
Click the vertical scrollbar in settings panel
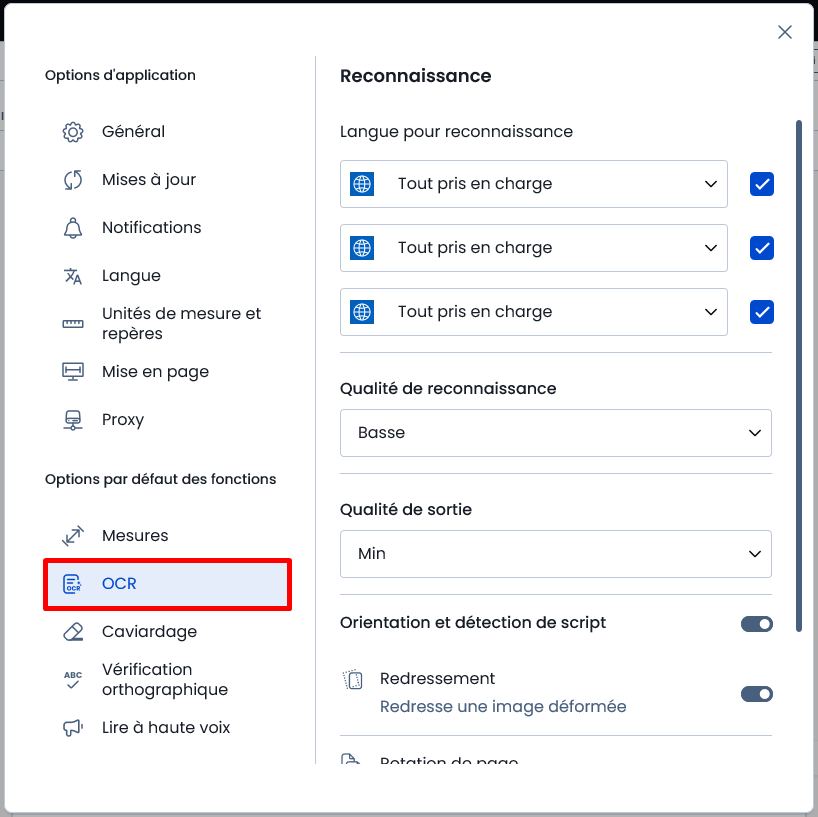(799, 376)
